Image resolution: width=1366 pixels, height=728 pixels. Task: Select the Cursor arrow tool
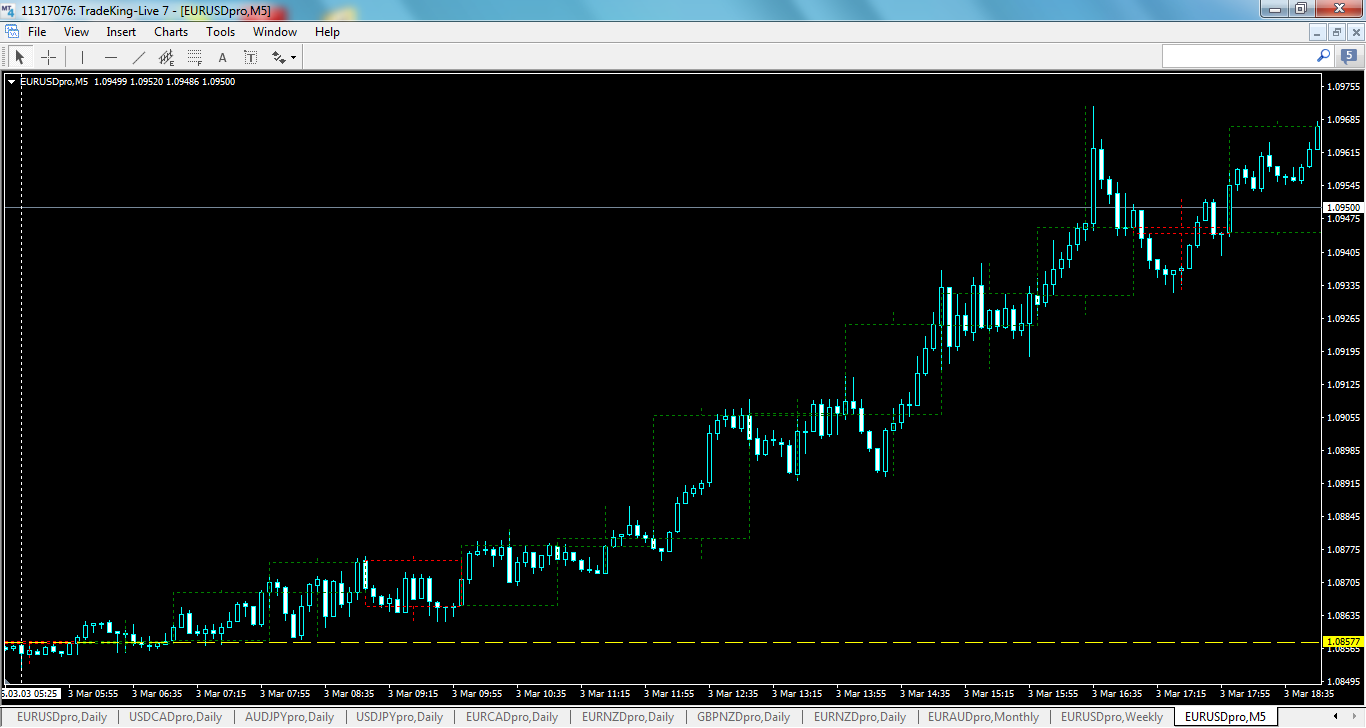tap(19, 57)
